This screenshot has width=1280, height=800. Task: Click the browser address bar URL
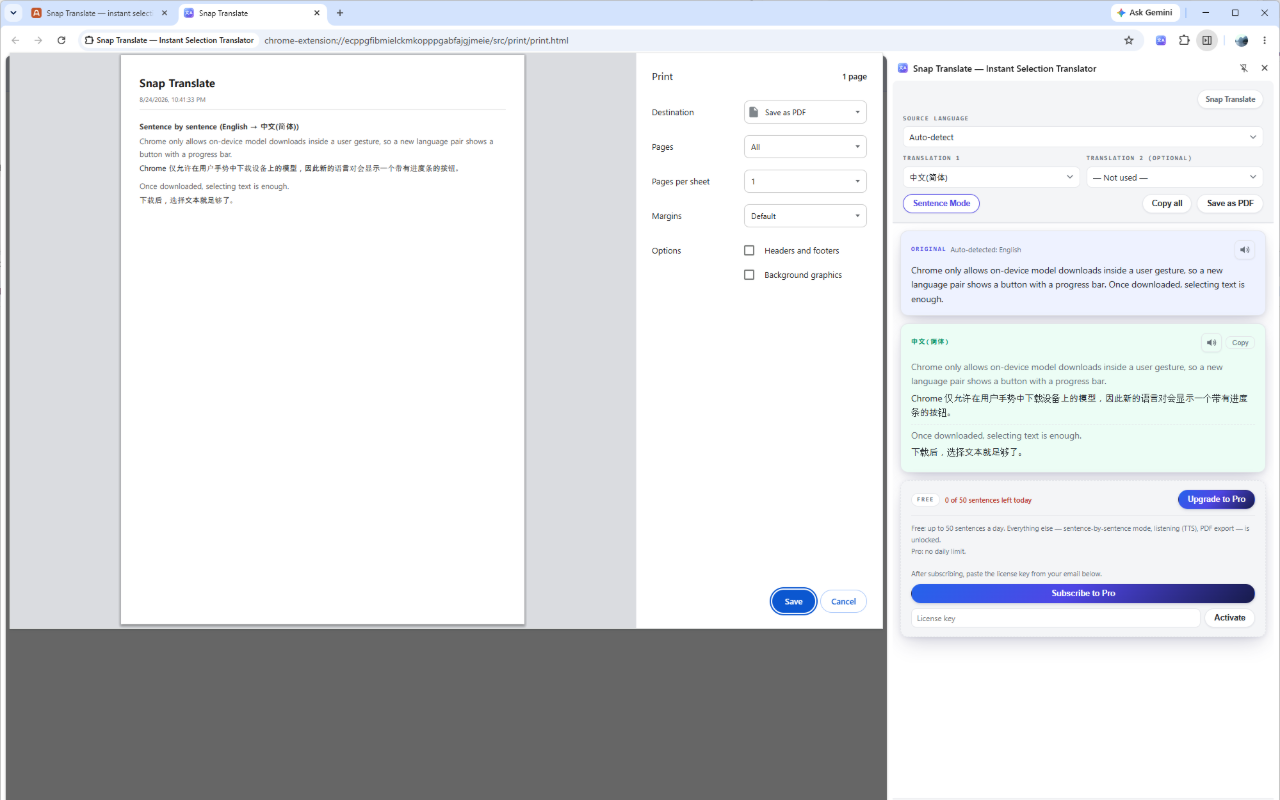[416, 40]
